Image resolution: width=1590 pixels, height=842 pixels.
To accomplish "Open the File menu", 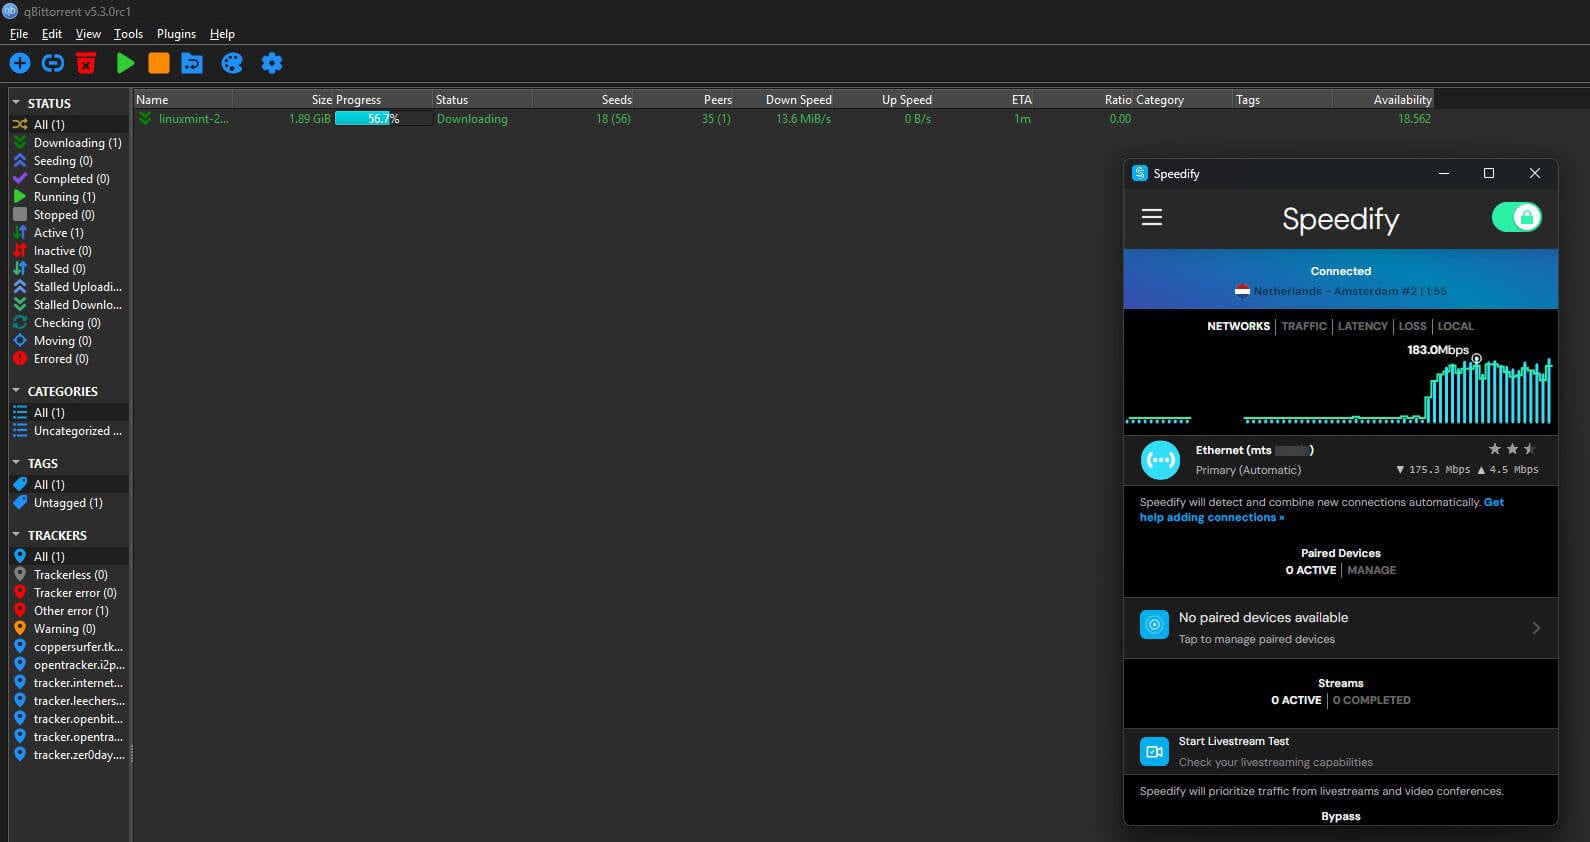I will pyautogui.click(x=19, y=34).
